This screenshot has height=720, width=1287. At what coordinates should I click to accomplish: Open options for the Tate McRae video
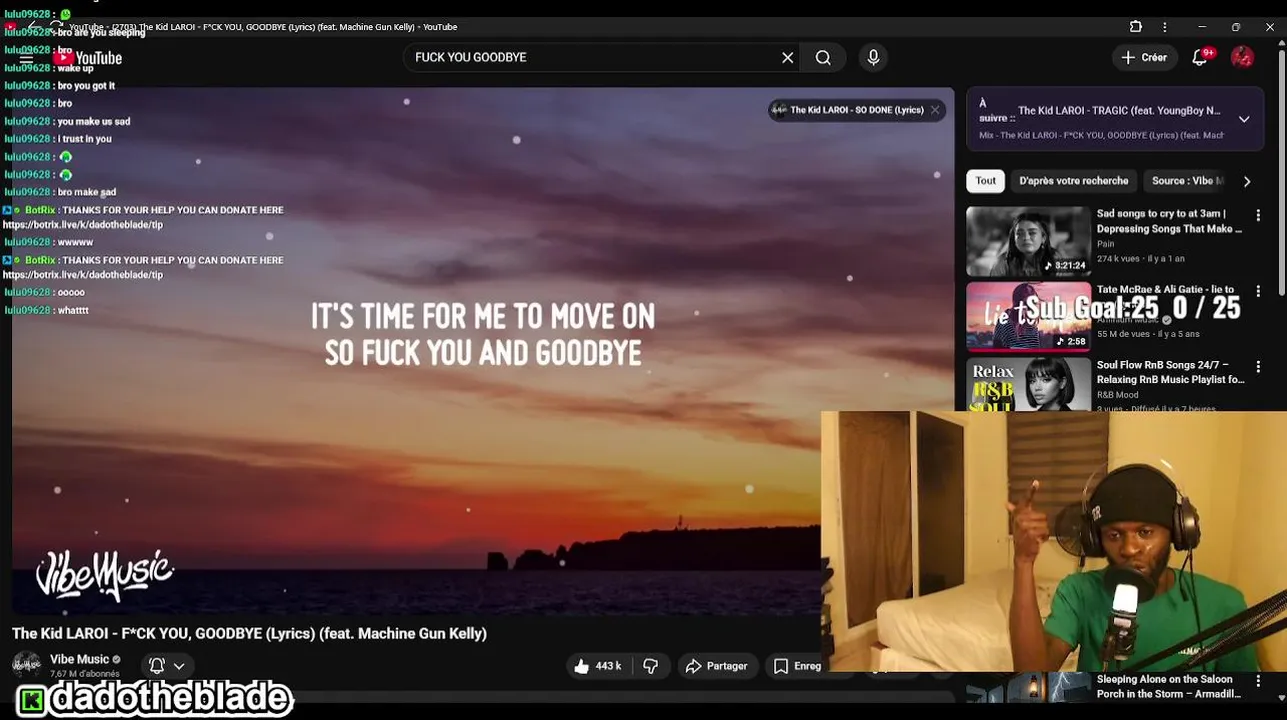tap(1258, 291)
